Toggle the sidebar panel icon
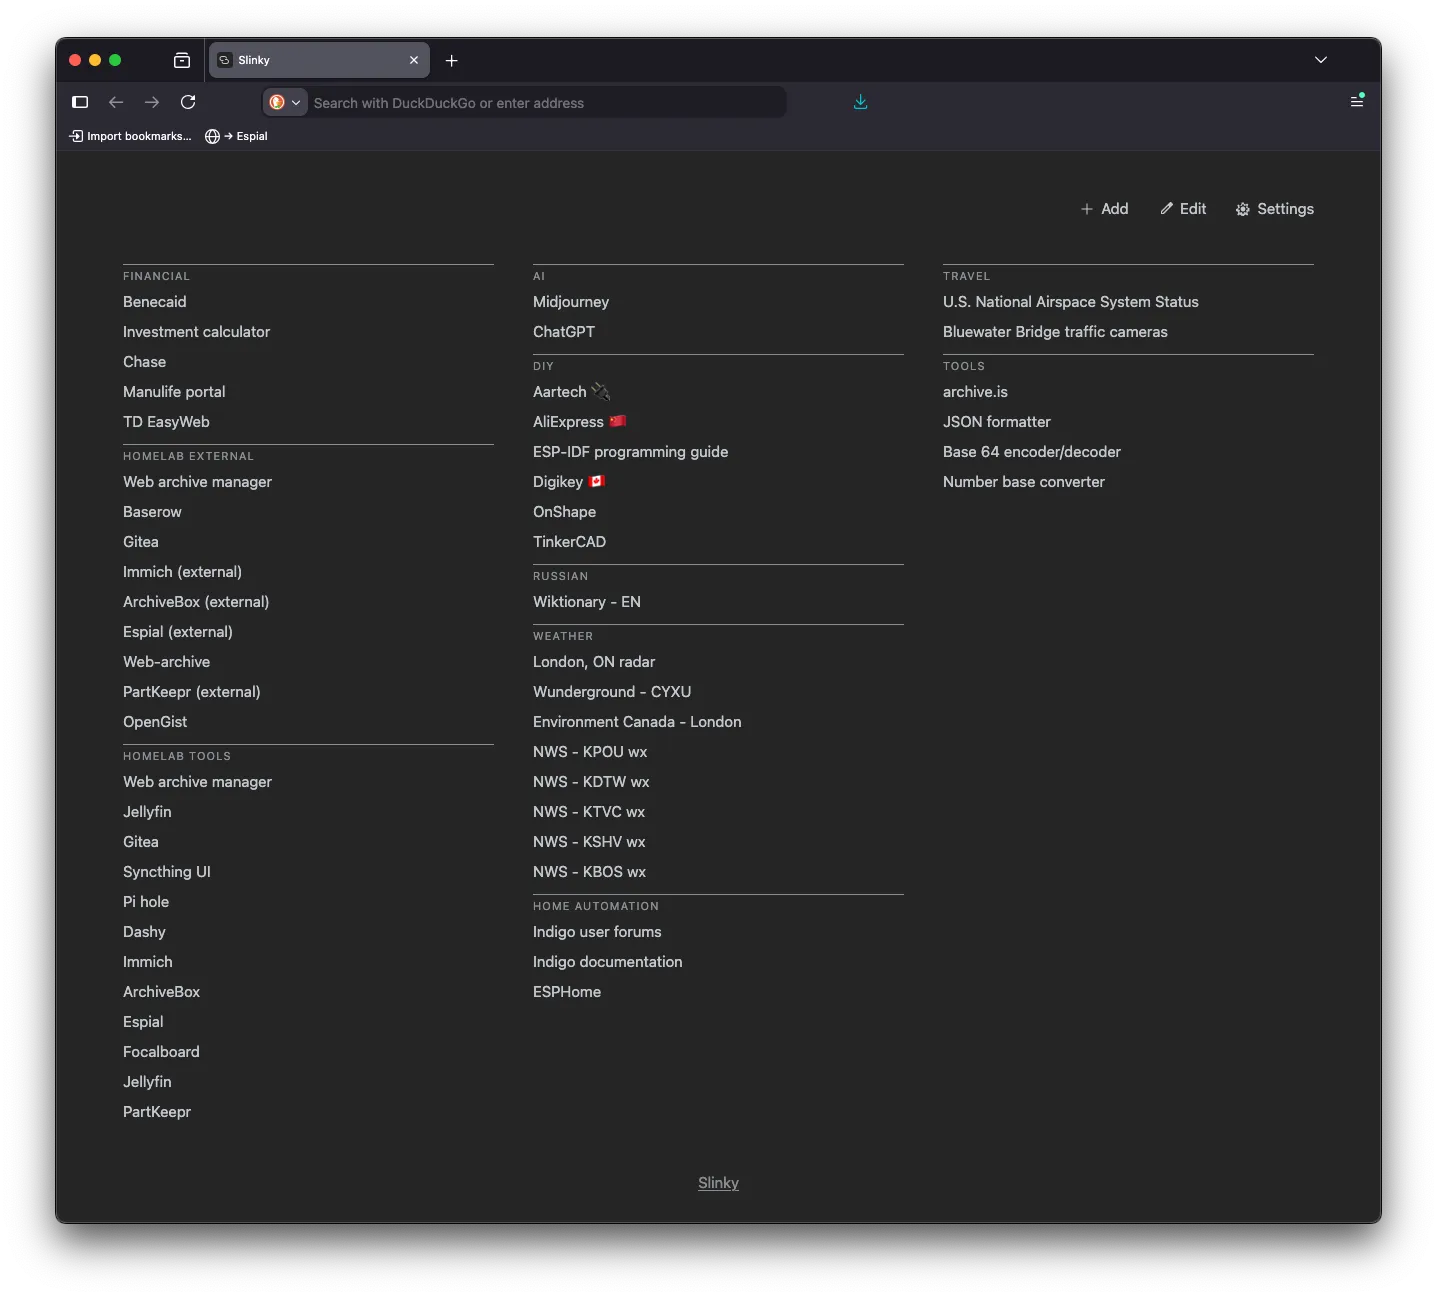The width and height of the screenshot is (1437, 1297). coord(81,102)
